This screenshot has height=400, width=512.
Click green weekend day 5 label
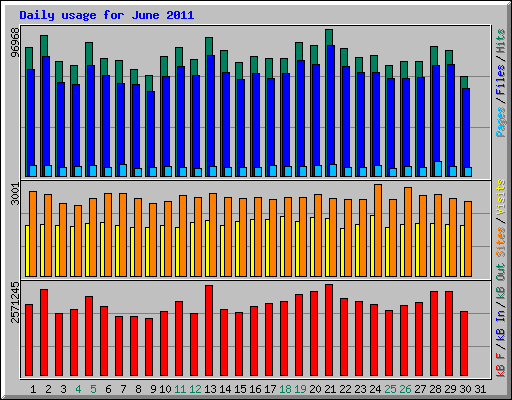[x=93, y=389]
